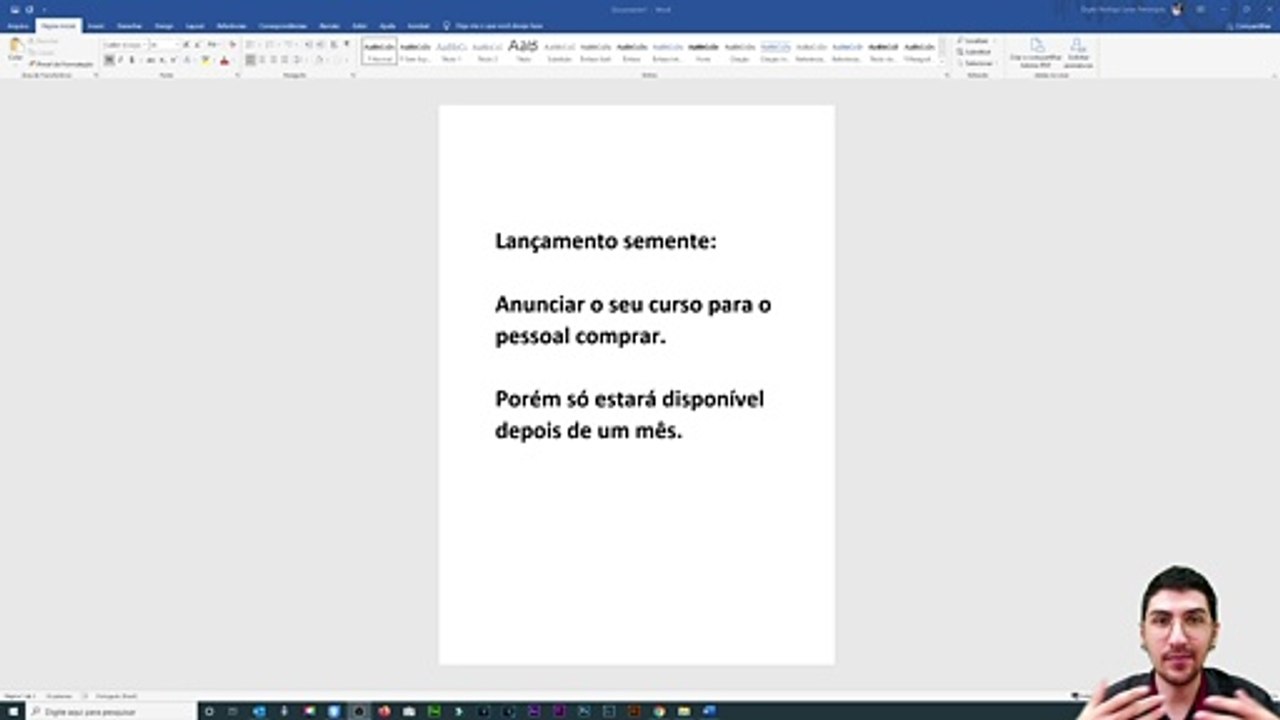Image resolution: width=1280 pixels, height=720 pixels.
Task: Open the Parágrafo group dialog launcher
Action: (x=353, y=75)
